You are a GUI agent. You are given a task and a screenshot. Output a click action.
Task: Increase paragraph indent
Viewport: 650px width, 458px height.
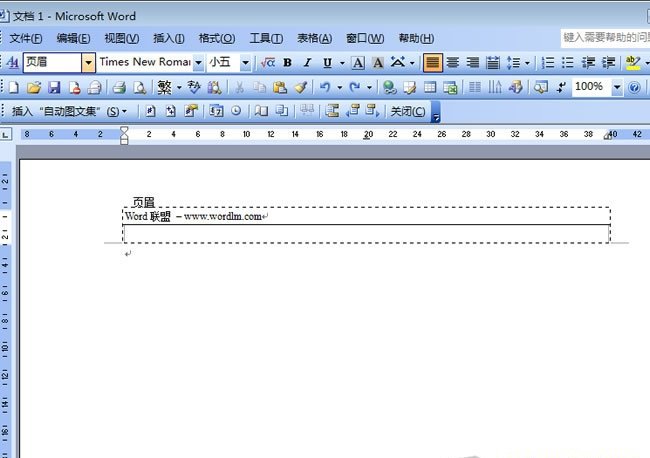tap(609, 63)
